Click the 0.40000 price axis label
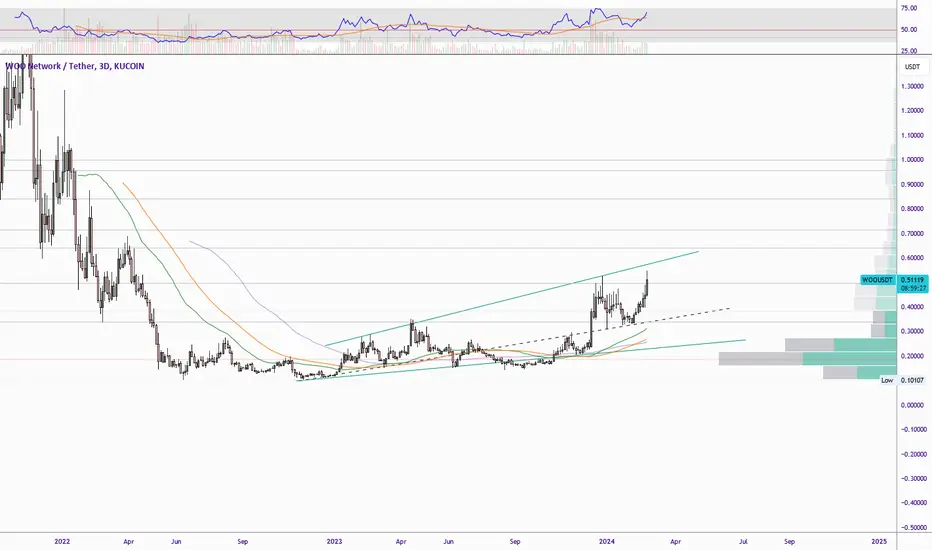The height and width of the screenshot is (550, 932). click(912, 307)
